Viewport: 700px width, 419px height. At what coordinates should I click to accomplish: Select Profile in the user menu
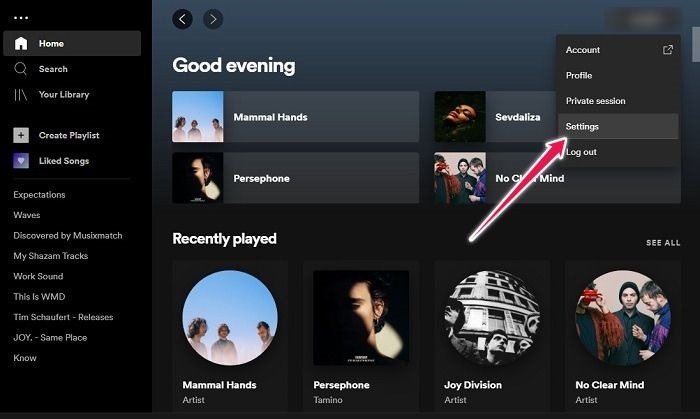(618, 75)
